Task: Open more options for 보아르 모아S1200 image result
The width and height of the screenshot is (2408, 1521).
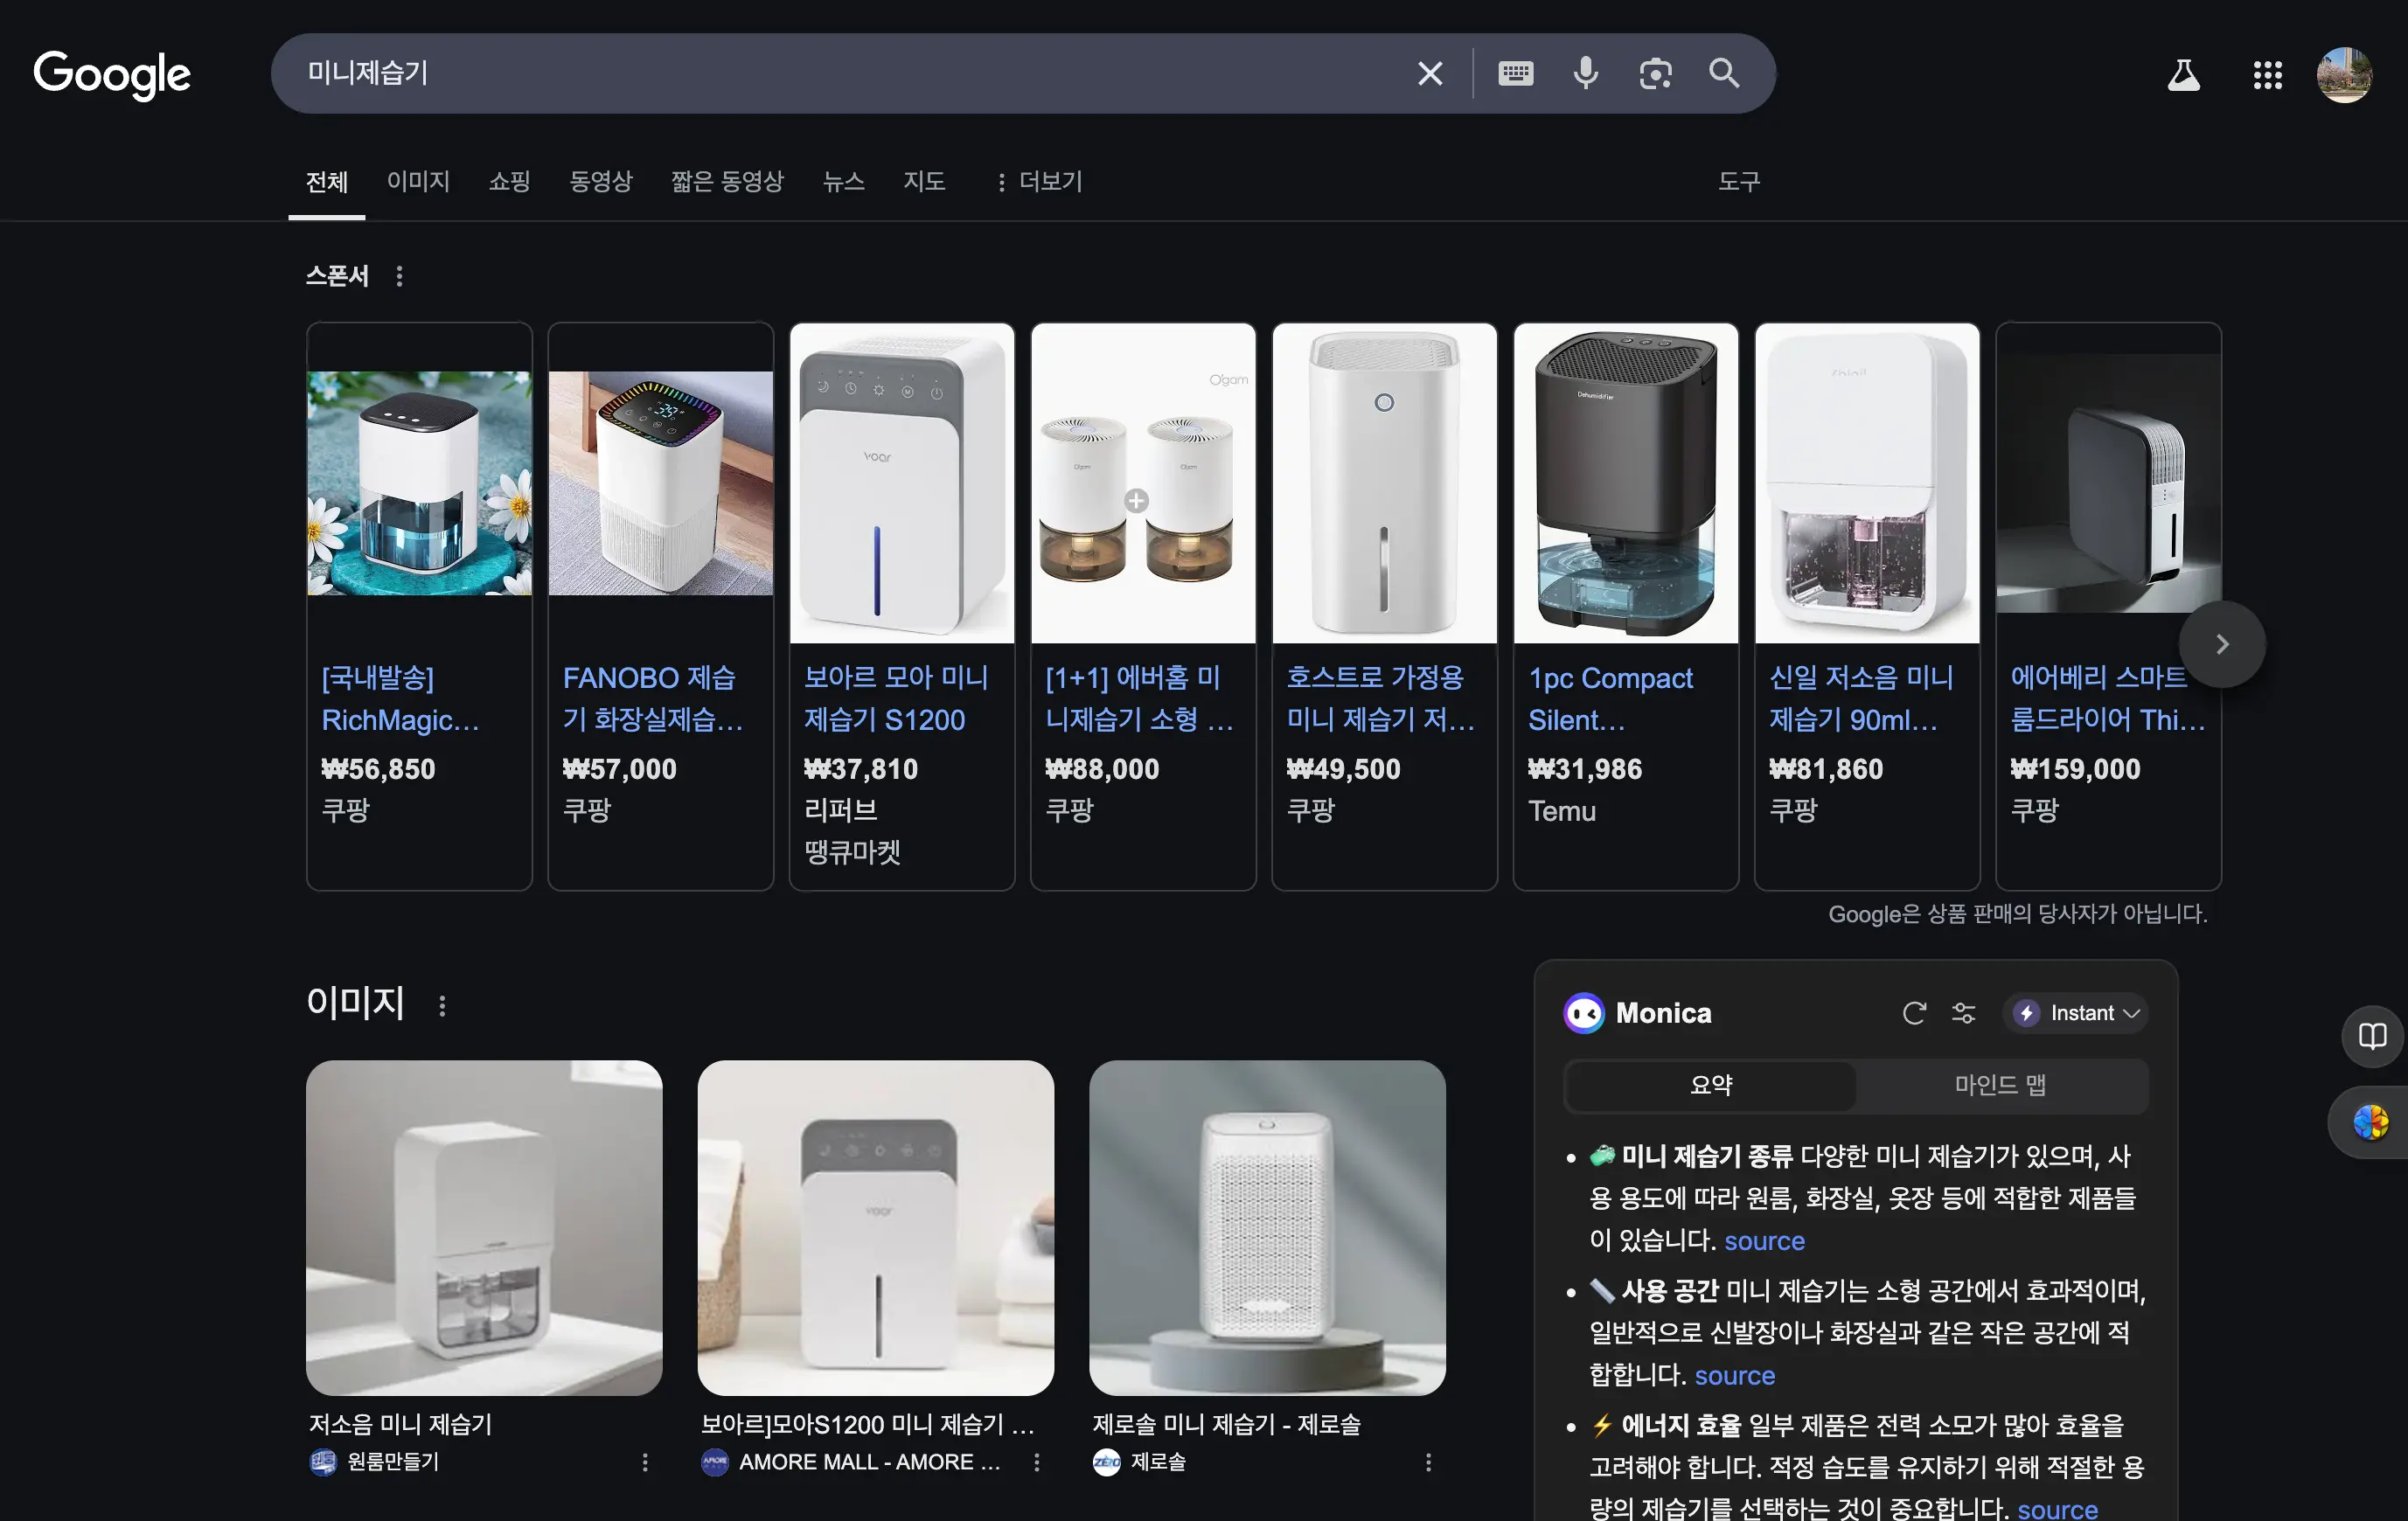Action: 1037,1462
